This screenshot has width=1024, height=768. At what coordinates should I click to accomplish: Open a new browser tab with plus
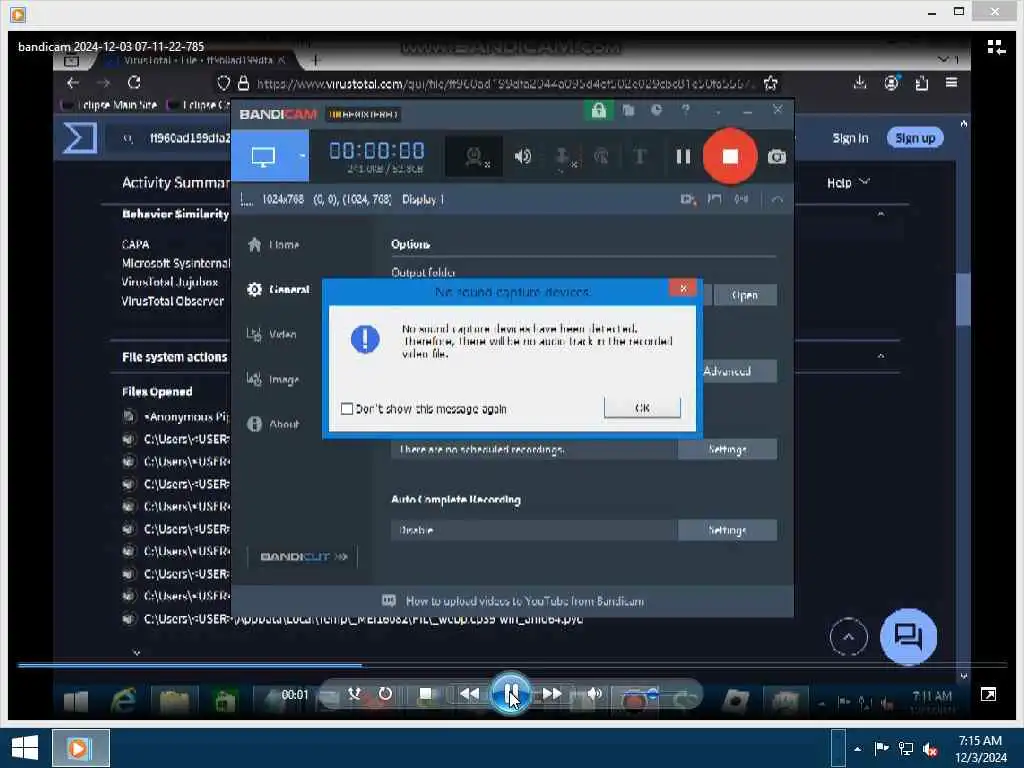(315, 61)
